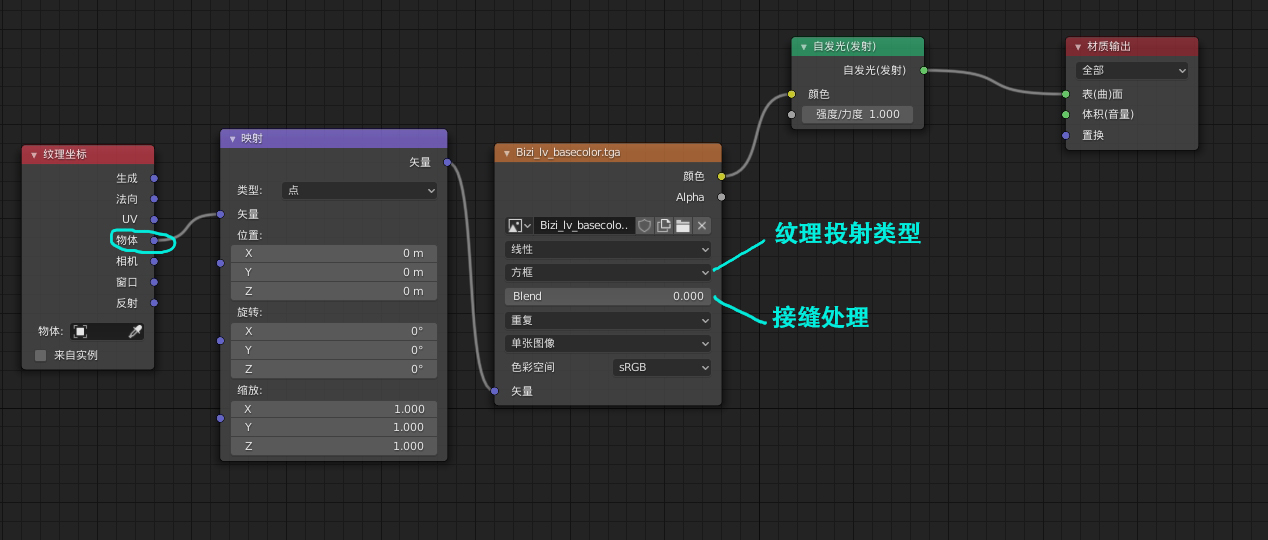Click the 物体 output socket
This screenshot has width=1268, height=540.
154,240
